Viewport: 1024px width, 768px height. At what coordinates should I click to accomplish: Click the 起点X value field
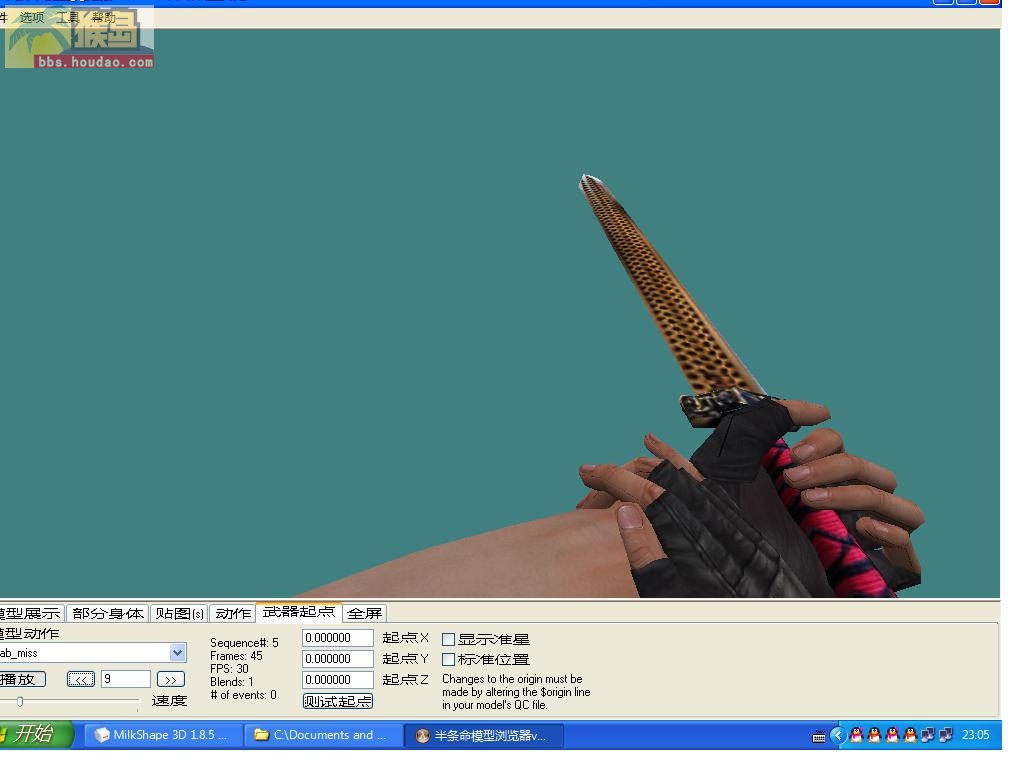(x=338, y=638)
